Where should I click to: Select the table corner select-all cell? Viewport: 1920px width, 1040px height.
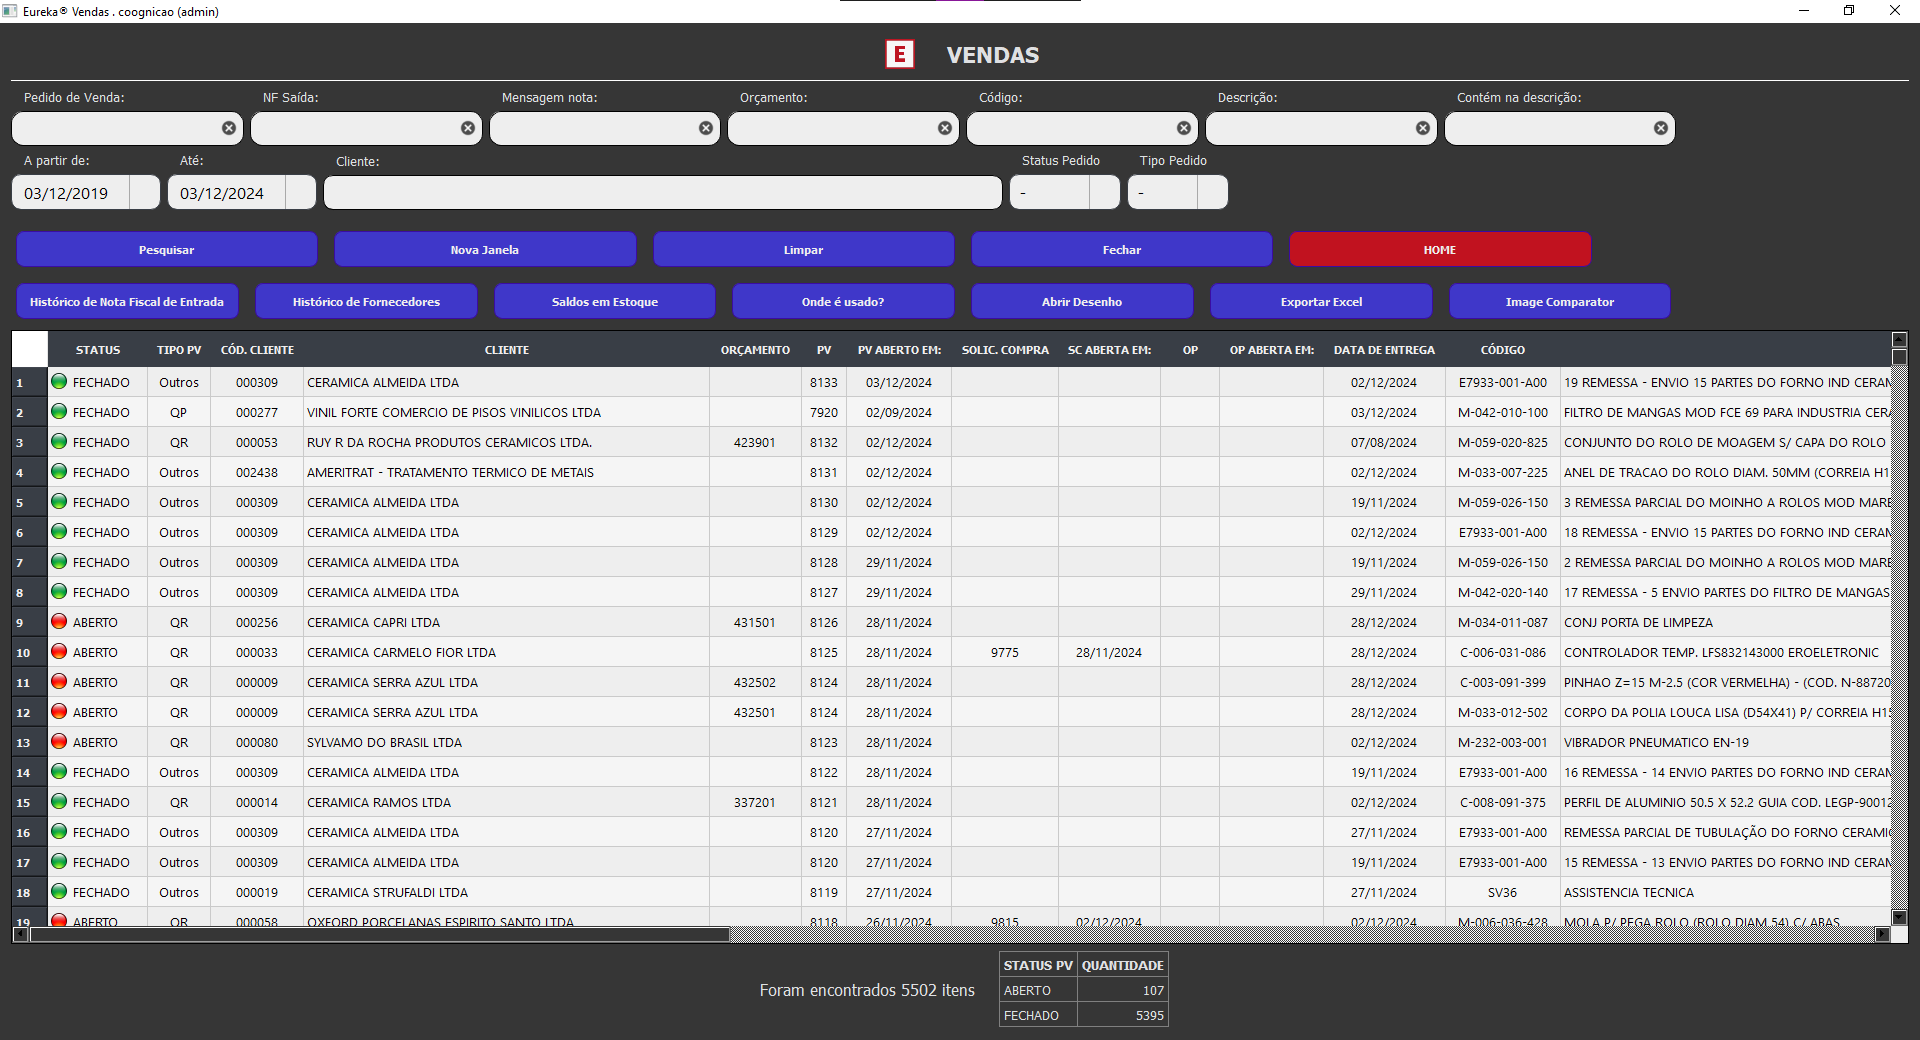tap(29, 350)
